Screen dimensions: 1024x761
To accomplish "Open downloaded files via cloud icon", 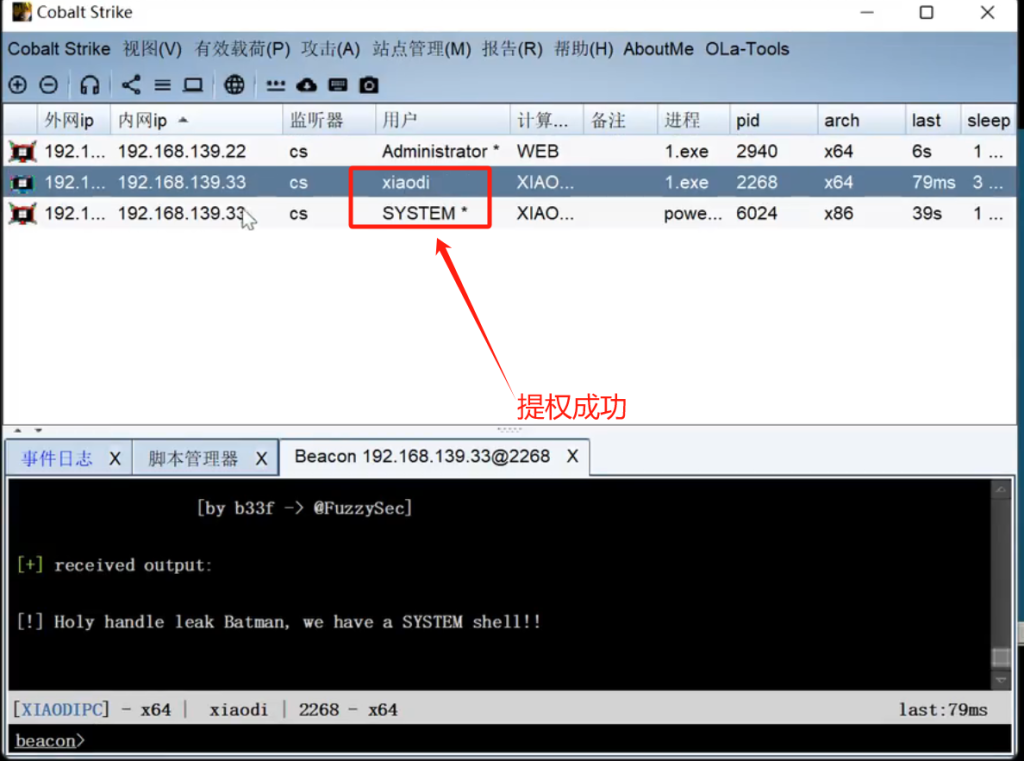I will point(306,85).
